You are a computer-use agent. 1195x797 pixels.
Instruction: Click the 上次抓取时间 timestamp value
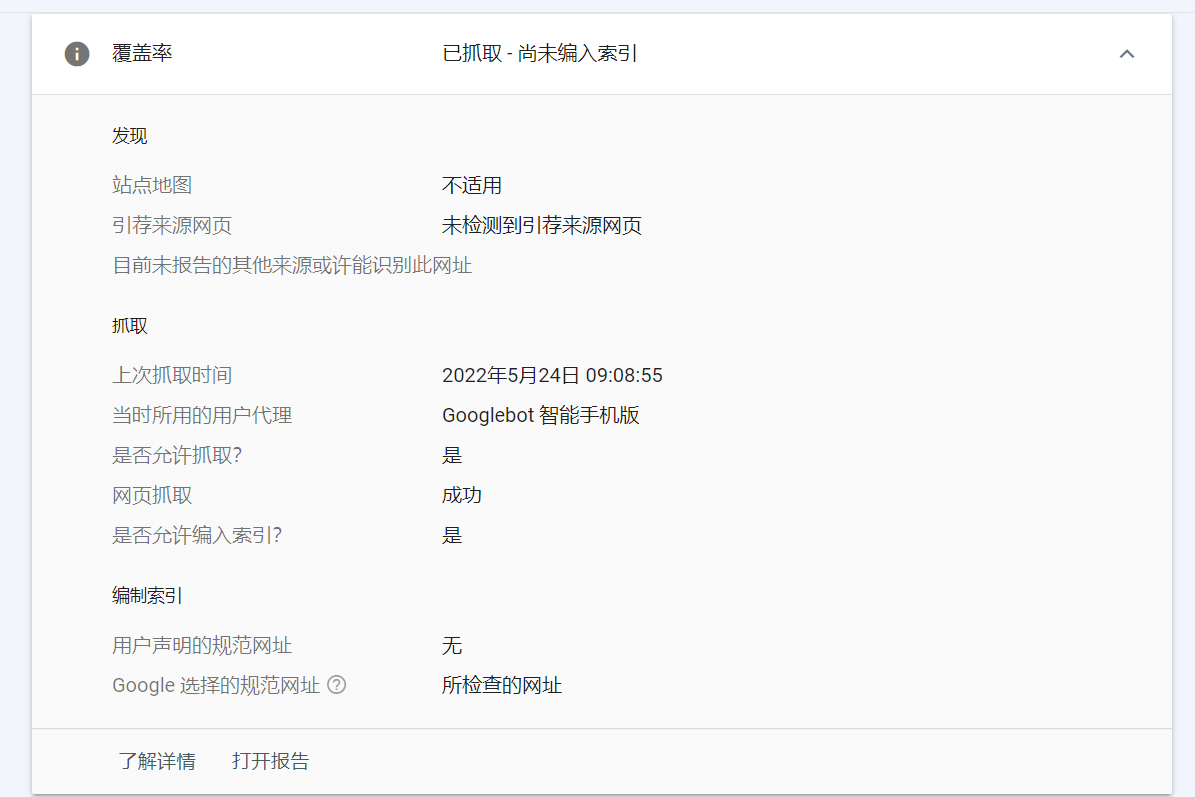pyautogui.click(x=553, y=374)
